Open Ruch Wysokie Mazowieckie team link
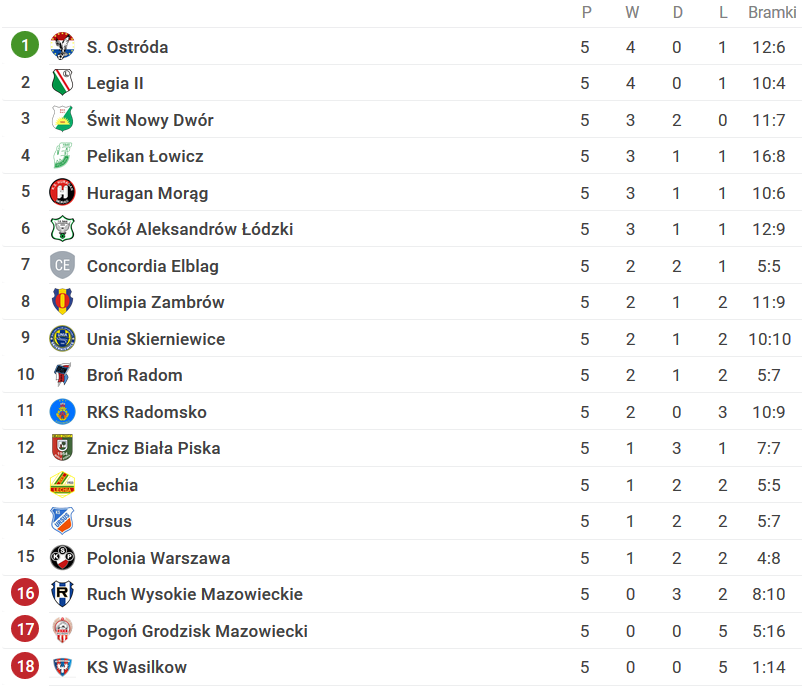 point(194,594)
